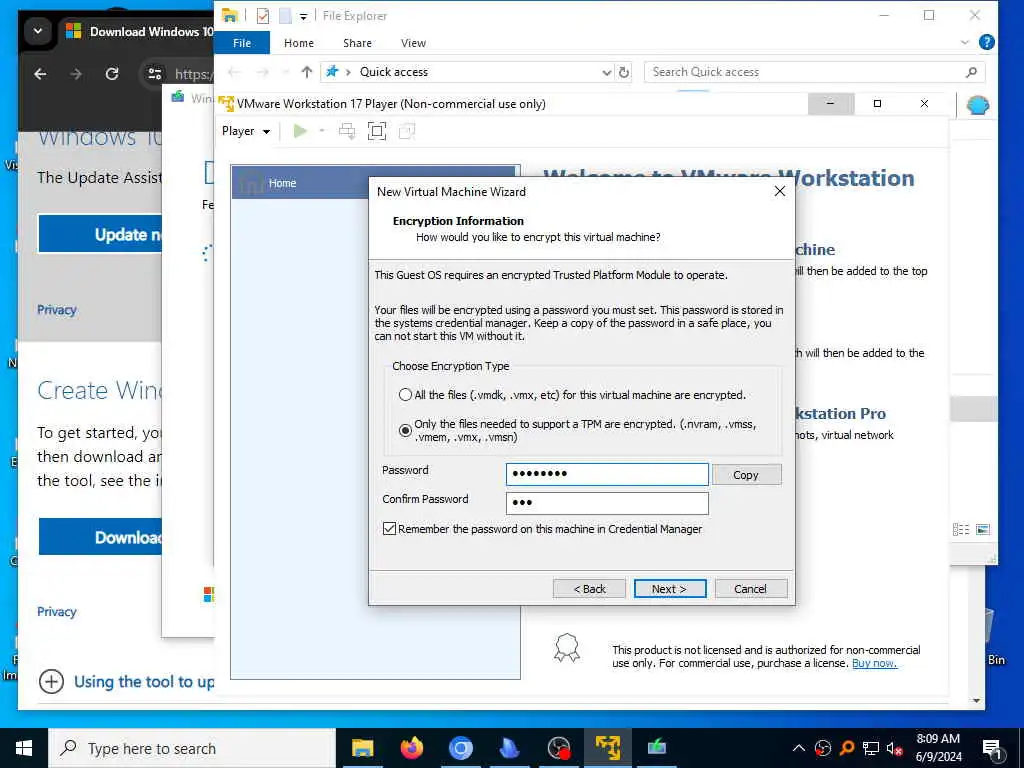Follow the upper Privacy link on web page
The height and width of the screenshot is (768, 1024).
(x=57, y=310)
